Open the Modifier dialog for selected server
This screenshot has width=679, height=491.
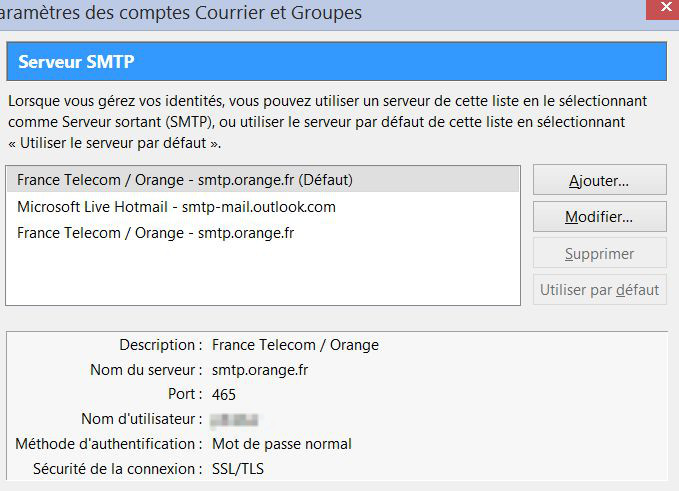tap(599, 216)
